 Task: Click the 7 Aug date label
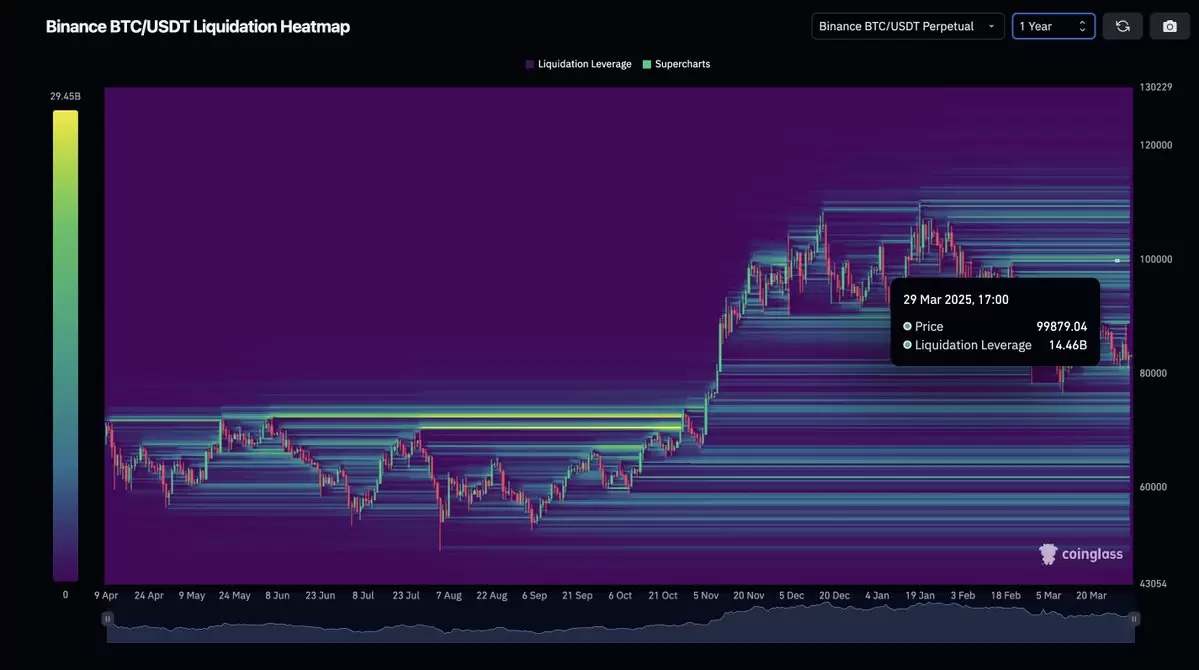(x=449, y=596)
